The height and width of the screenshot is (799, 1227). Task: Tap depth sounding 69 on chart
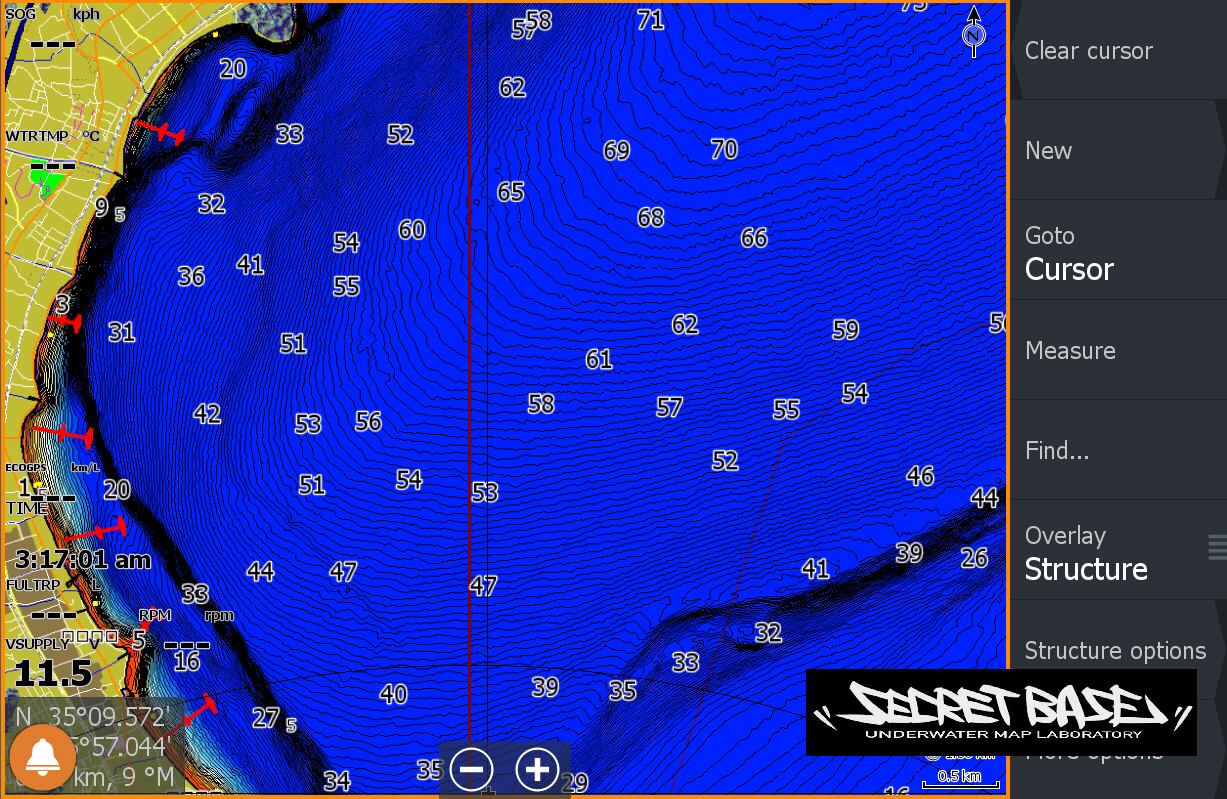tap(616, 150)
